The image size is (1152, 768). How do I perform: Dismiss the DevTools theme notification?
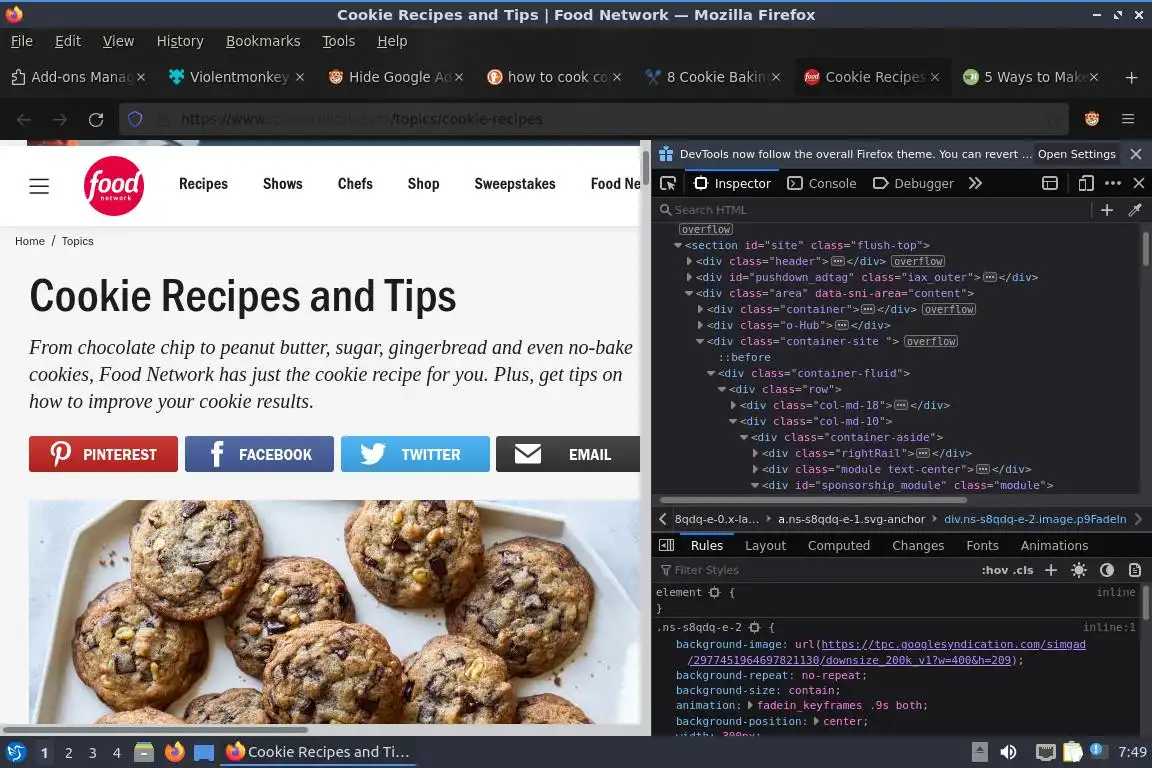(1136, 154)
